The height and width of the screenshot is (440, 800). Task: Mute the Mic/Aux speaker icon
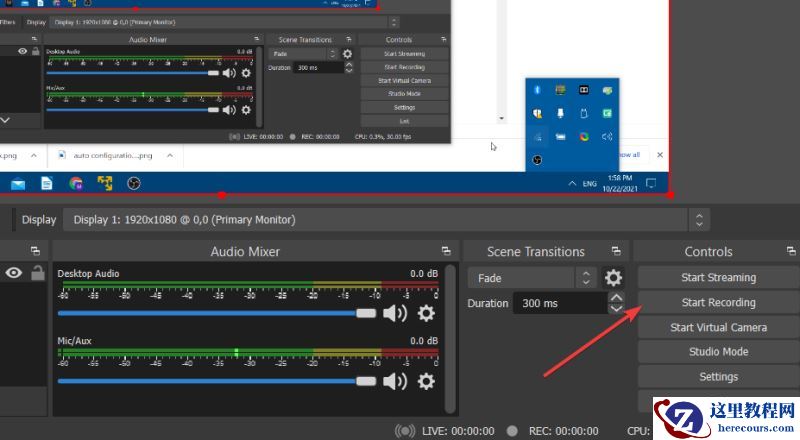coord(395,381)
